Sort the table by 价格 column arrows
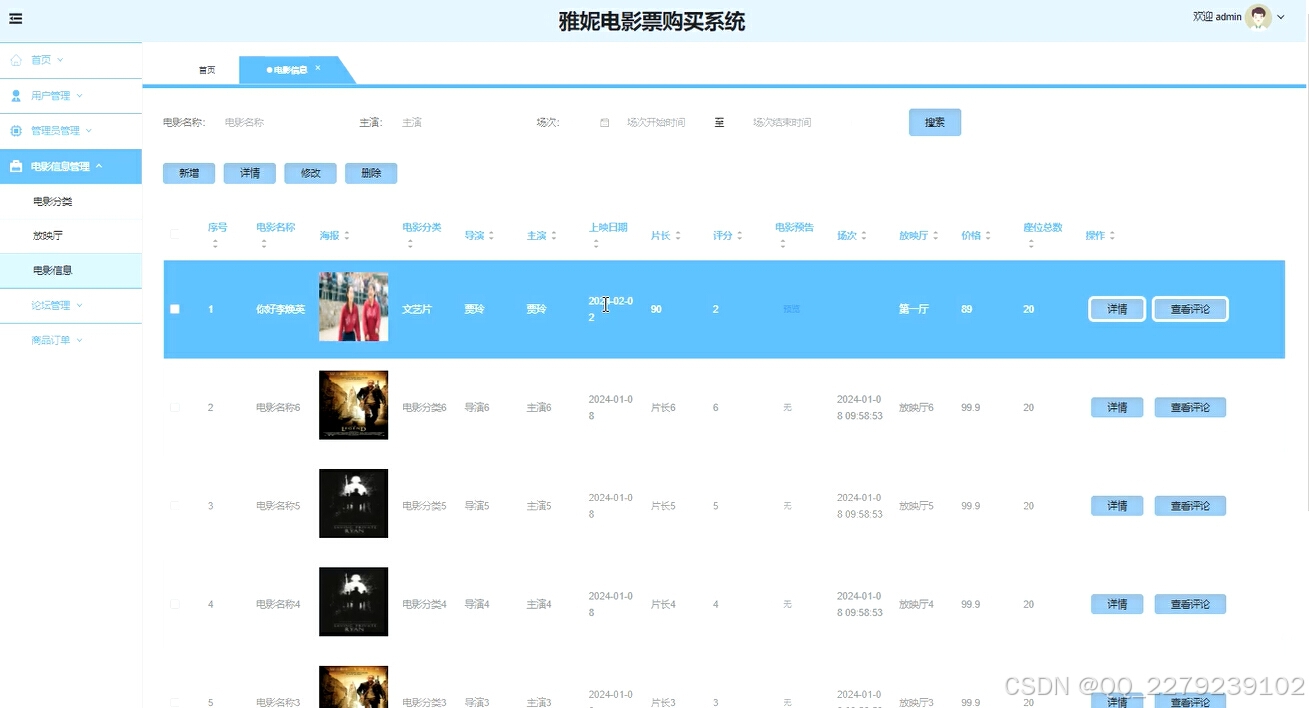 (989, 235)
